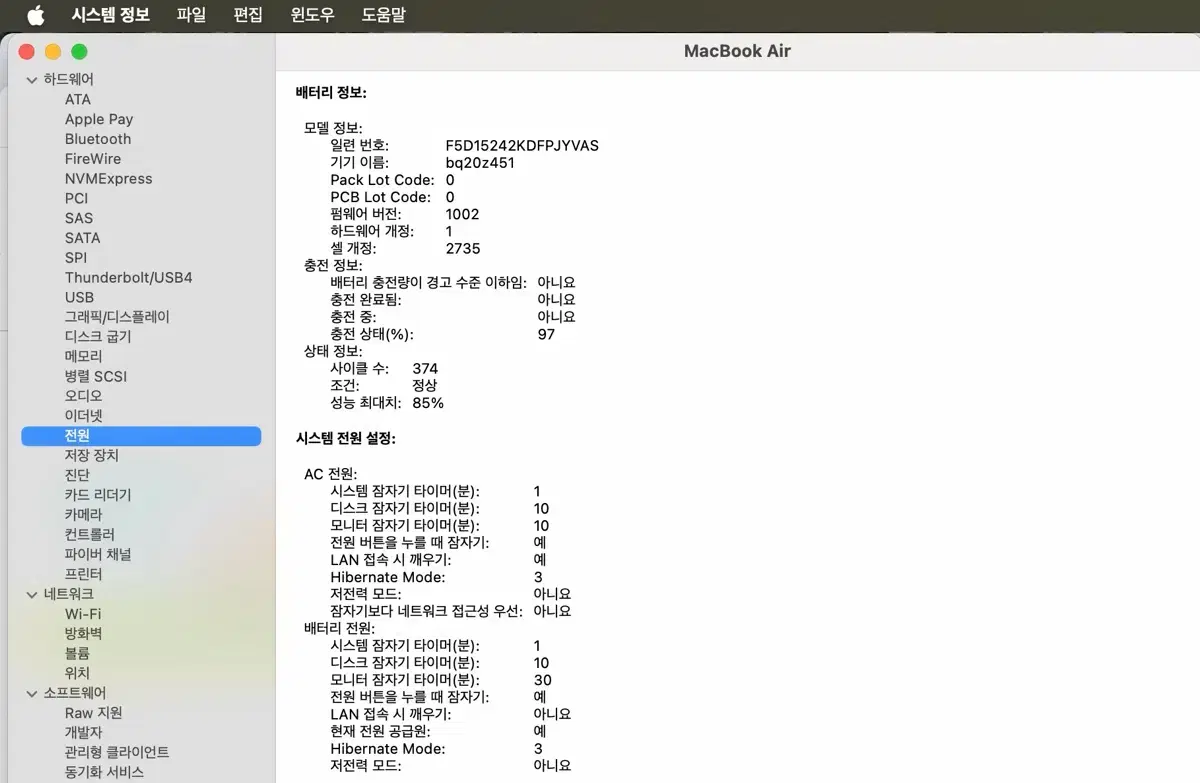Open the 도움말 menu
This screenshot has width=1200, height=783.
(x=384, y=15)
